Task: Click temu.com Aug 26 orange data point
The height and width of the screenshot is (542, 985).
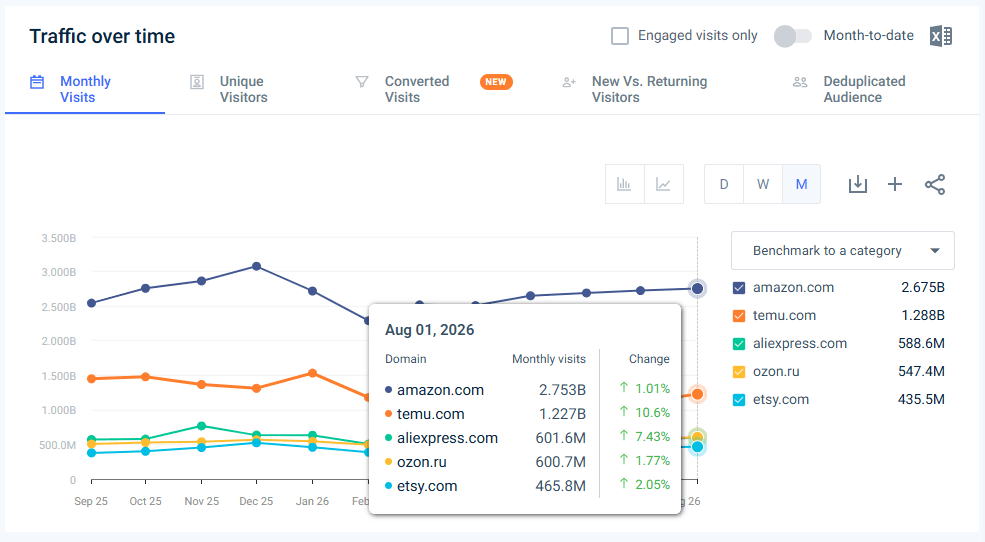Action: (x=697, y=394)
